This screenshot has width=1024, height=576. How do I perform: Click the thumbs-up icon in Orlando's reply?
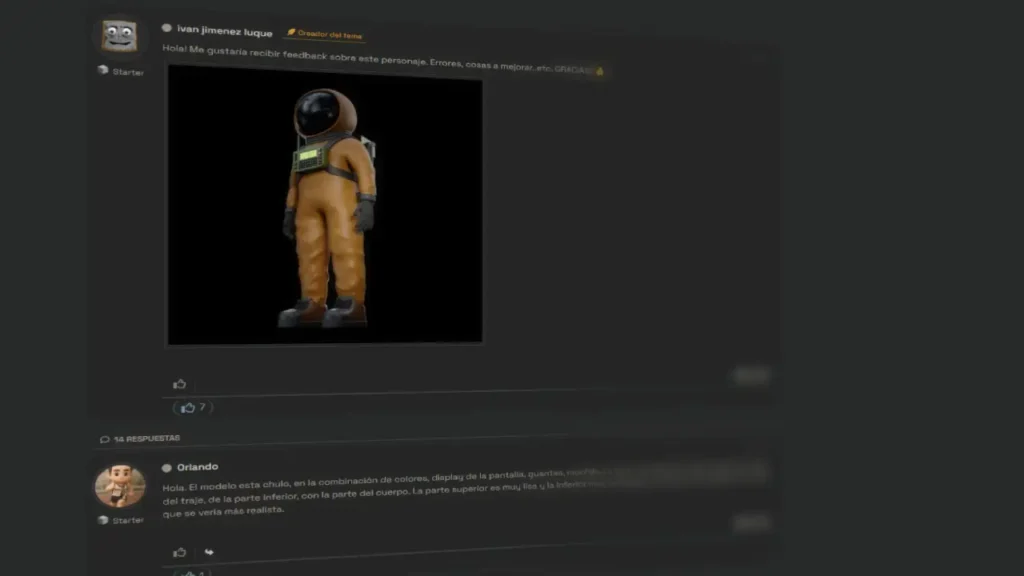point(180,552)
